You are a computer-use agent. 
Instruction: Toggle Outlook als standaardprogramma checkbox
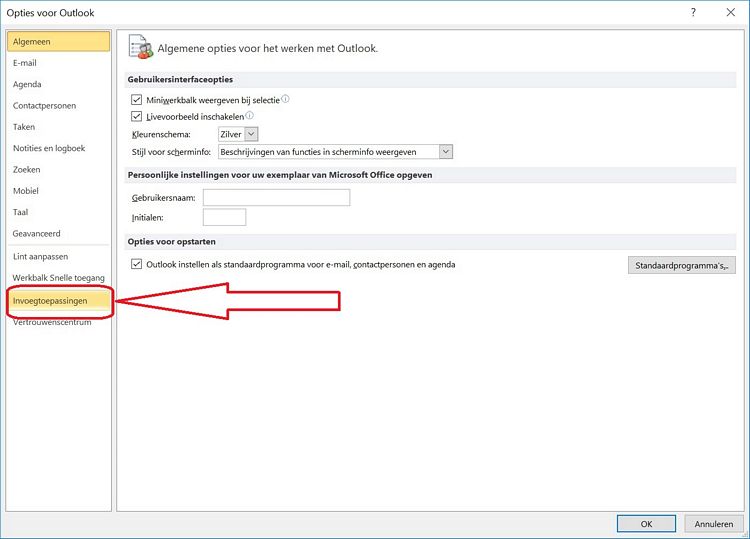pos(136,264)
